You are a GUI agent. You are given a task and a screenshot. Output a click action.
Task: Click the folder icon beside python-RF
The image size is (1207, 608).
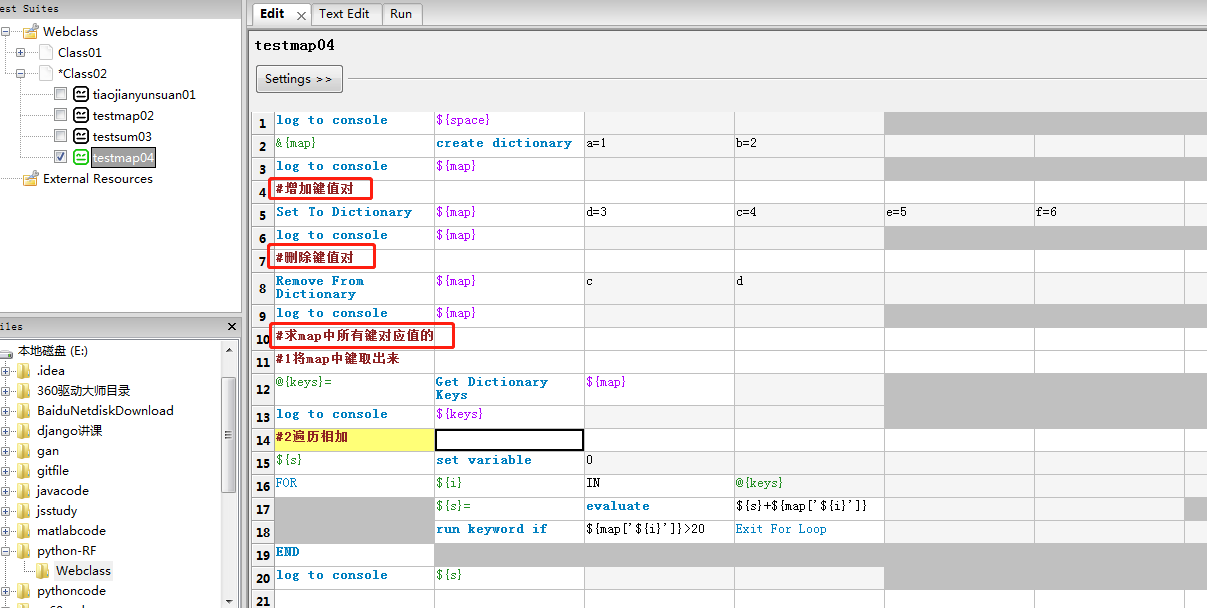(25, 551)
